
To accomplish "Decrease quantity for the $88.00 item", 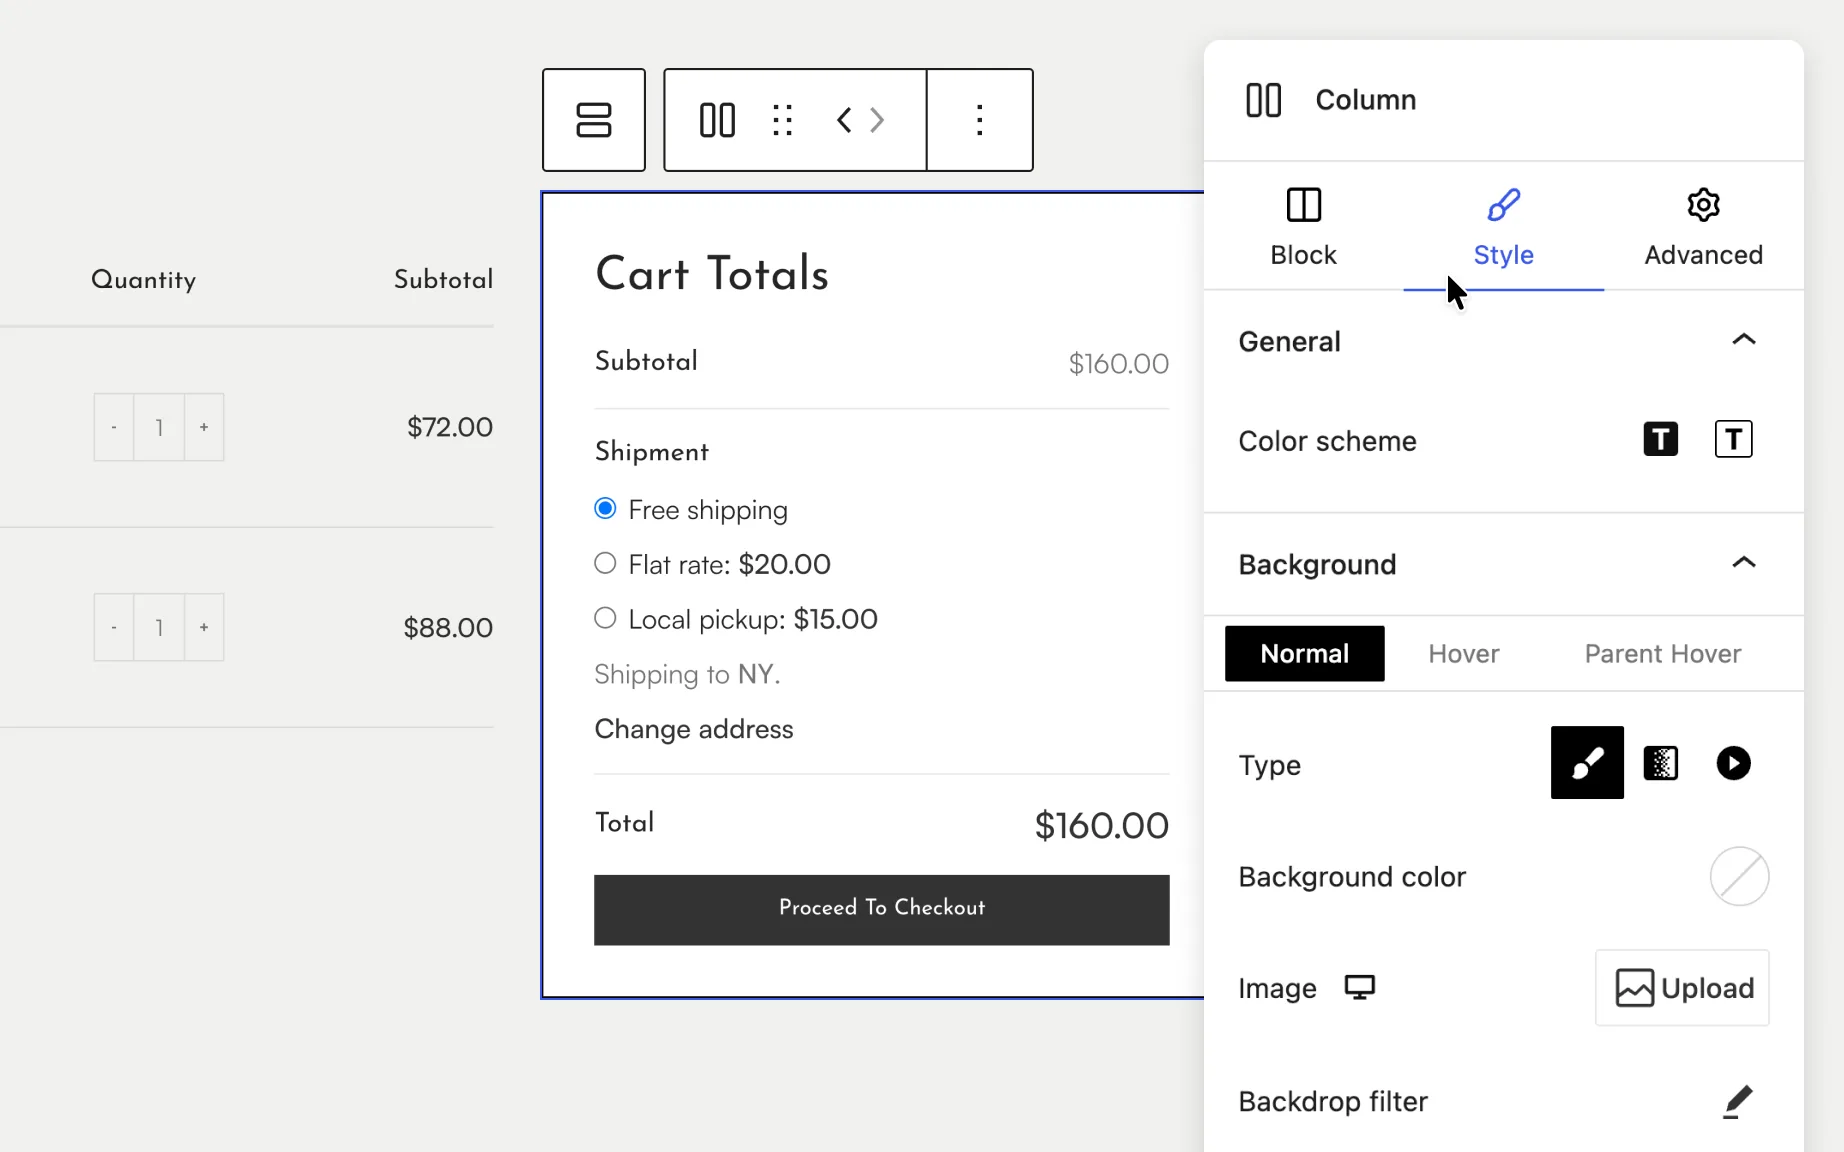I will pos(114,628).
